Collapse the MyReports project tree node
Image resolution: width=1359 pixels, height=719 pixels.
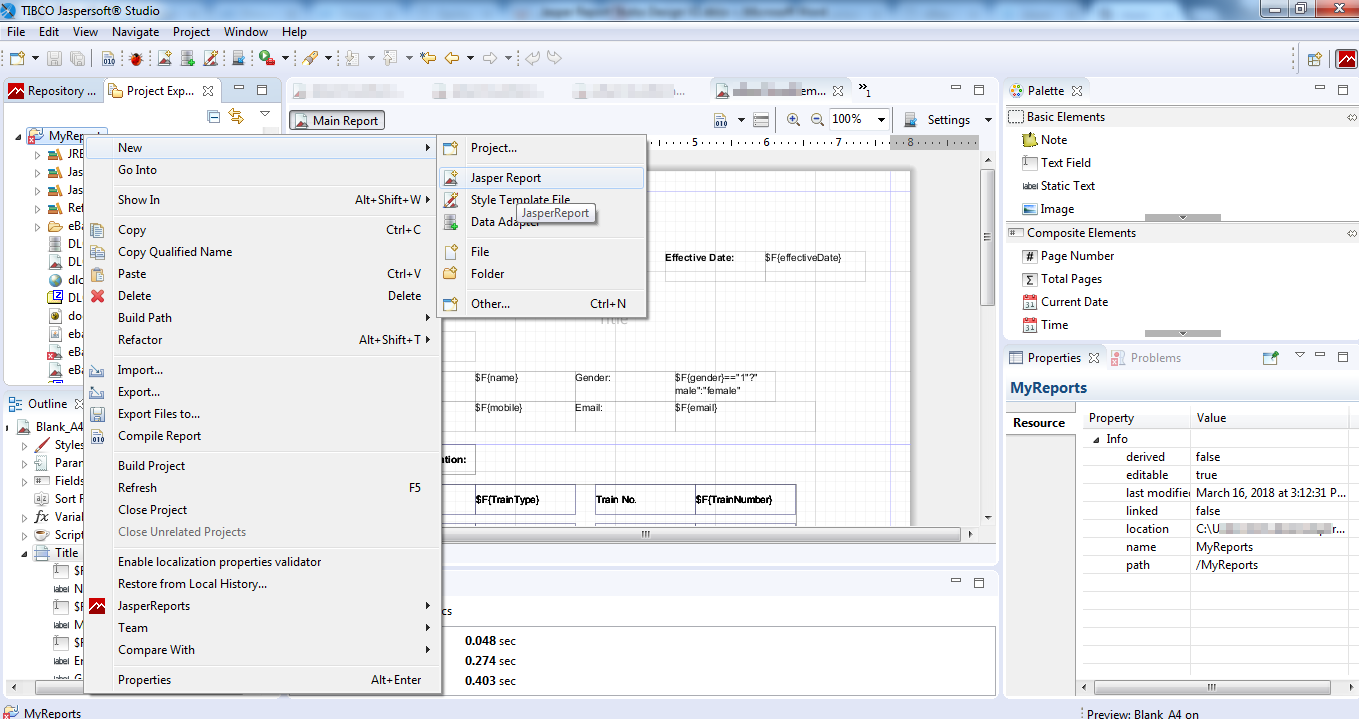click(x=20, y=136)
